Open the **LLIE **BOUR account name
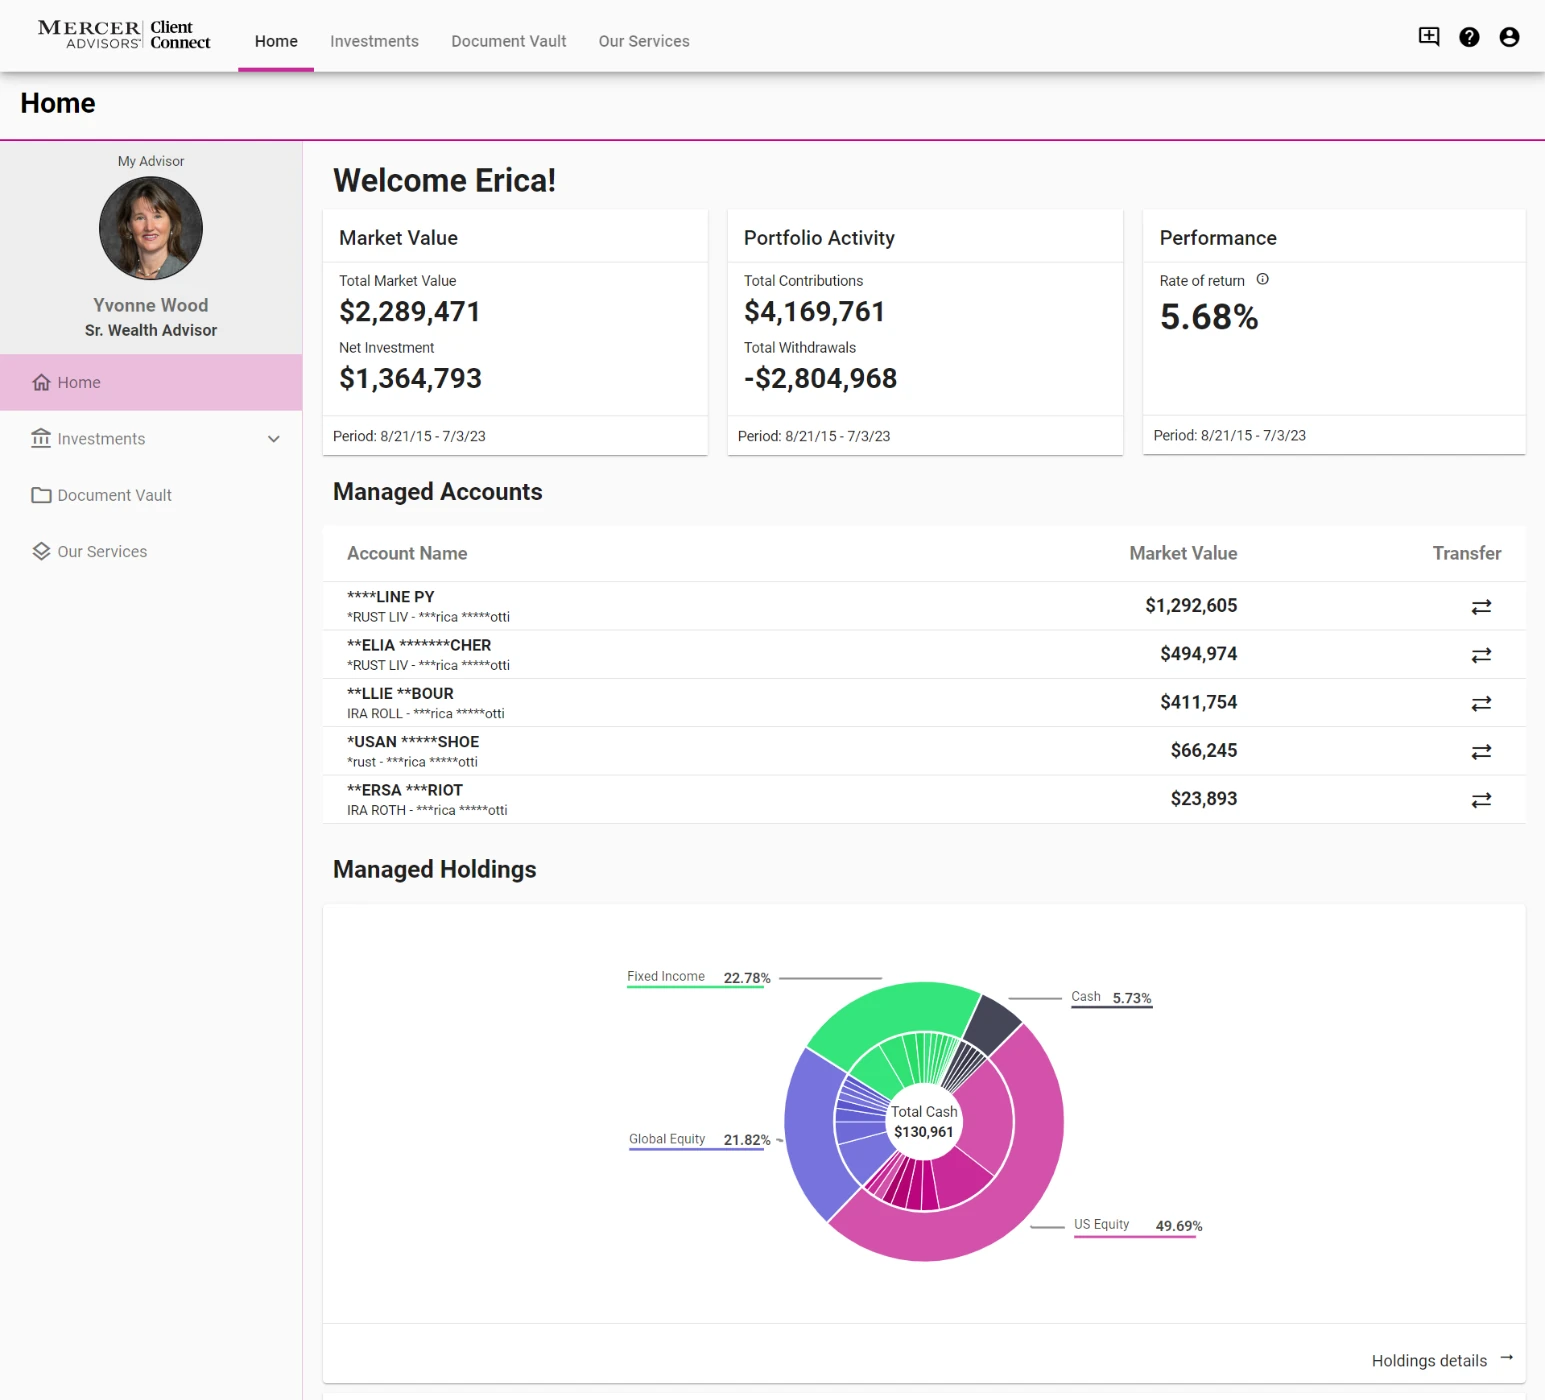Viewport: 1545px width, 1400px height. (x=400, y=693)
